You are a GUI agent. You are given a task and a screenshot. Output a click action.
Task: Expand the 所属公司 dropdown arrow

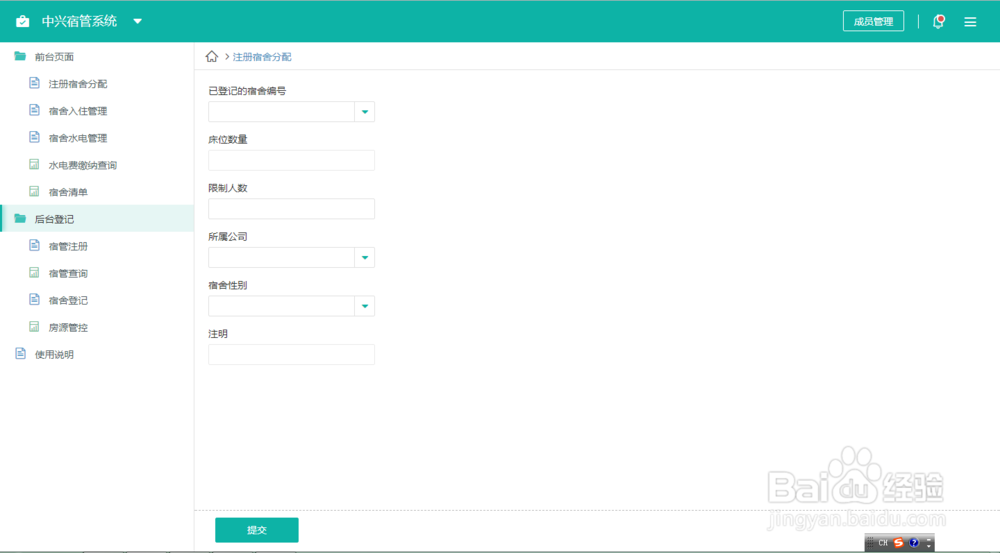point(365,258)
